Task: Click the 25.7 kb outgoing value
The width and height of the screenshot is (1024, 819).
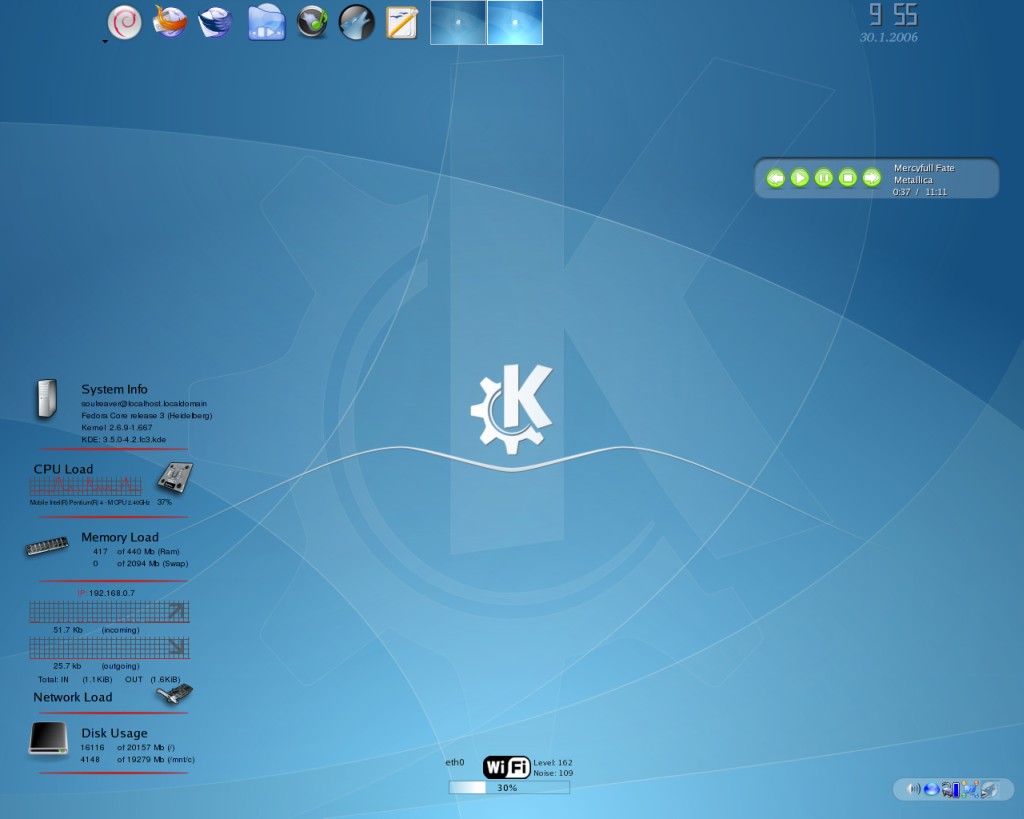Action: click(x=67, y=666)
